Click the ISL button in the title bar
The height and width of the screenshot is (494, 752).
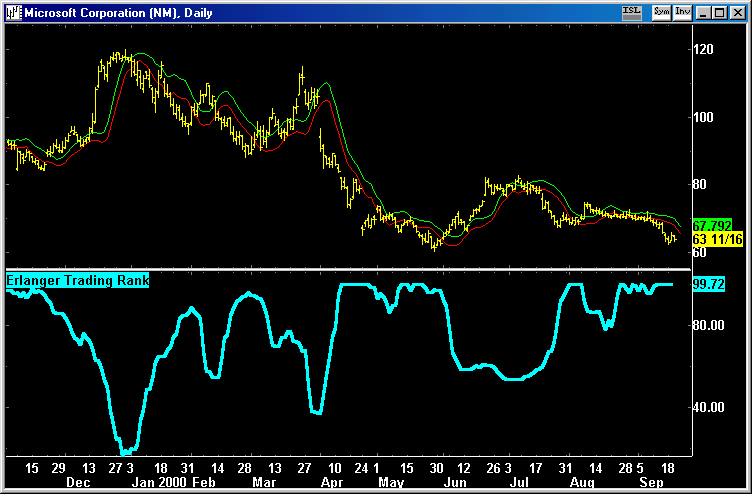point(632,12)
